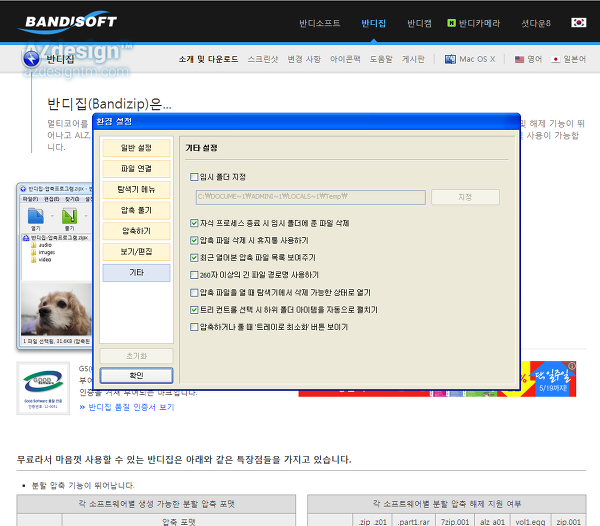
Task: Click table header 각 소프트웨어별 생성 가능한 분할 압축 포맷
Action: click(156, 504)
